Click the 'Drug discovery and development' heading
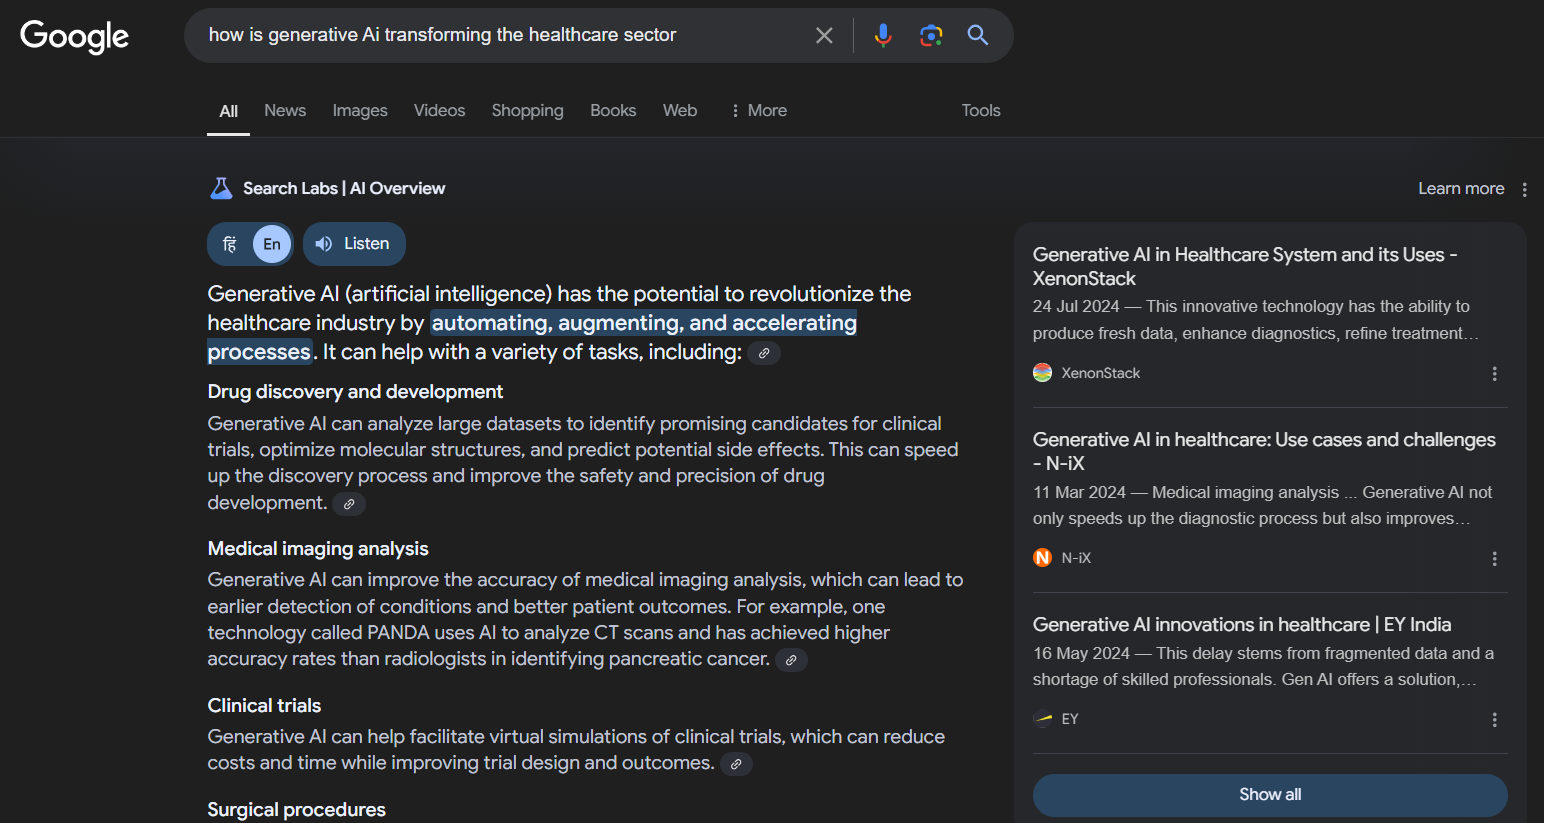The image size is (1544, 823). [355, 392]
